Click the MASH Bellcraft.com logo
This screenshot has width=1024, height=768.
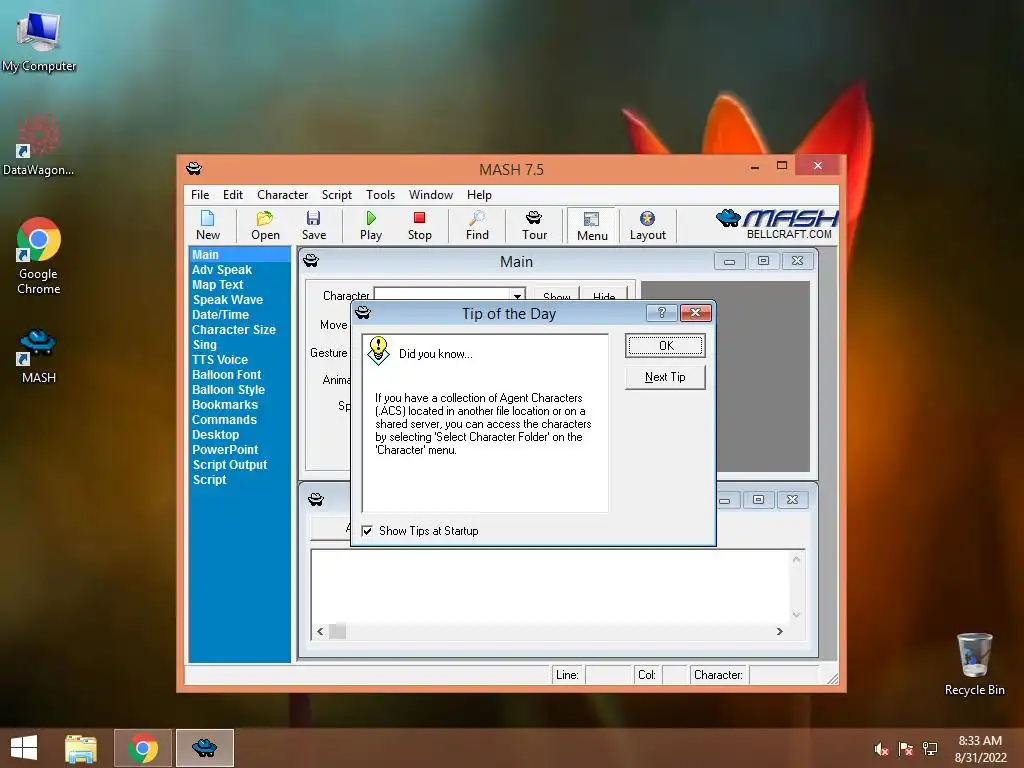click(x=776, y=224)
